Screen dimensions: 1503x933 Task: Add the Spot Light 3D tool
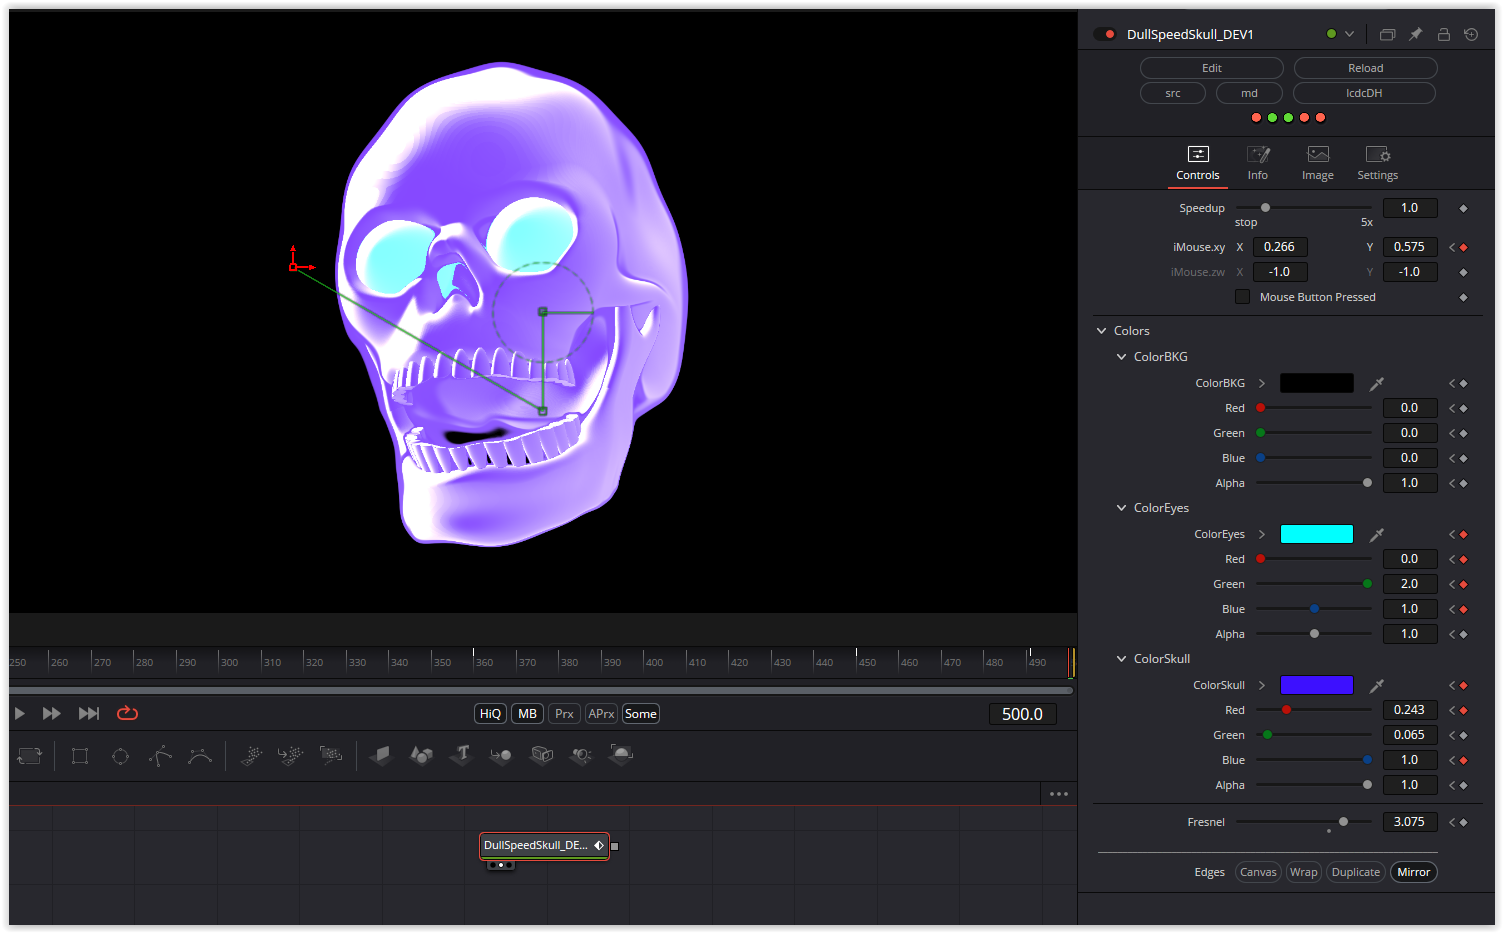(x=581, y=755)
